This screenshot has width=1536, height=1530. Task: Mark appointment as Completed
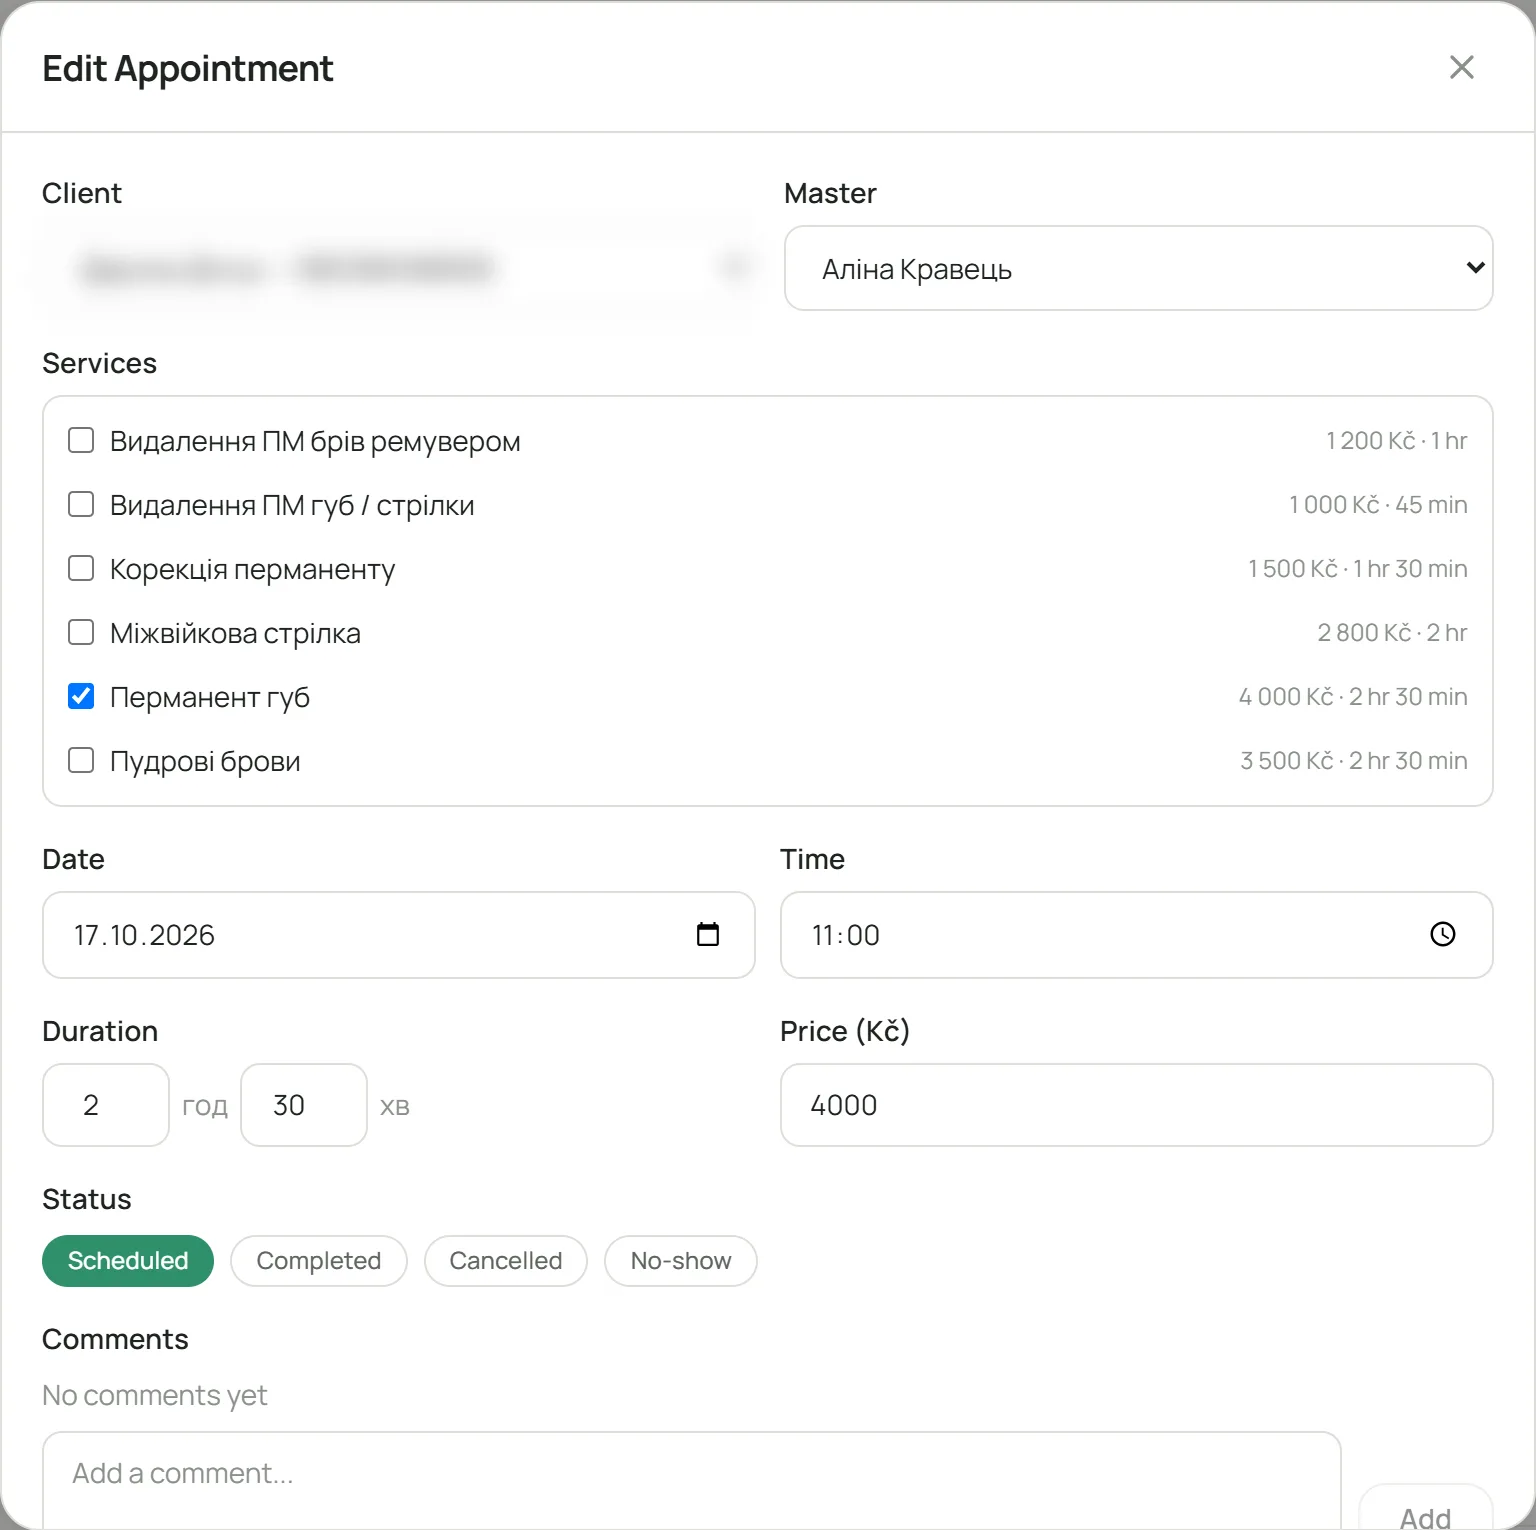point(318,1260)
